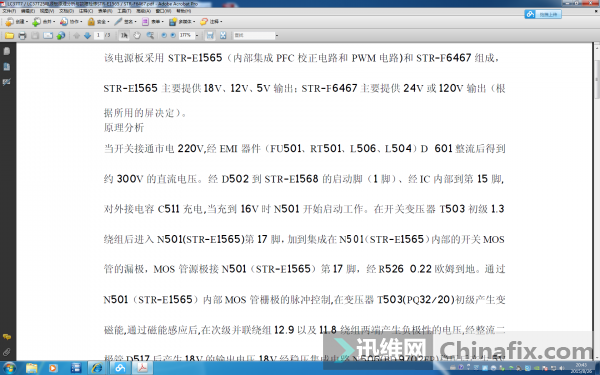Open the 注释(C) Comments menu
This screenshot has width=600, height=375.
pos(86,11)
